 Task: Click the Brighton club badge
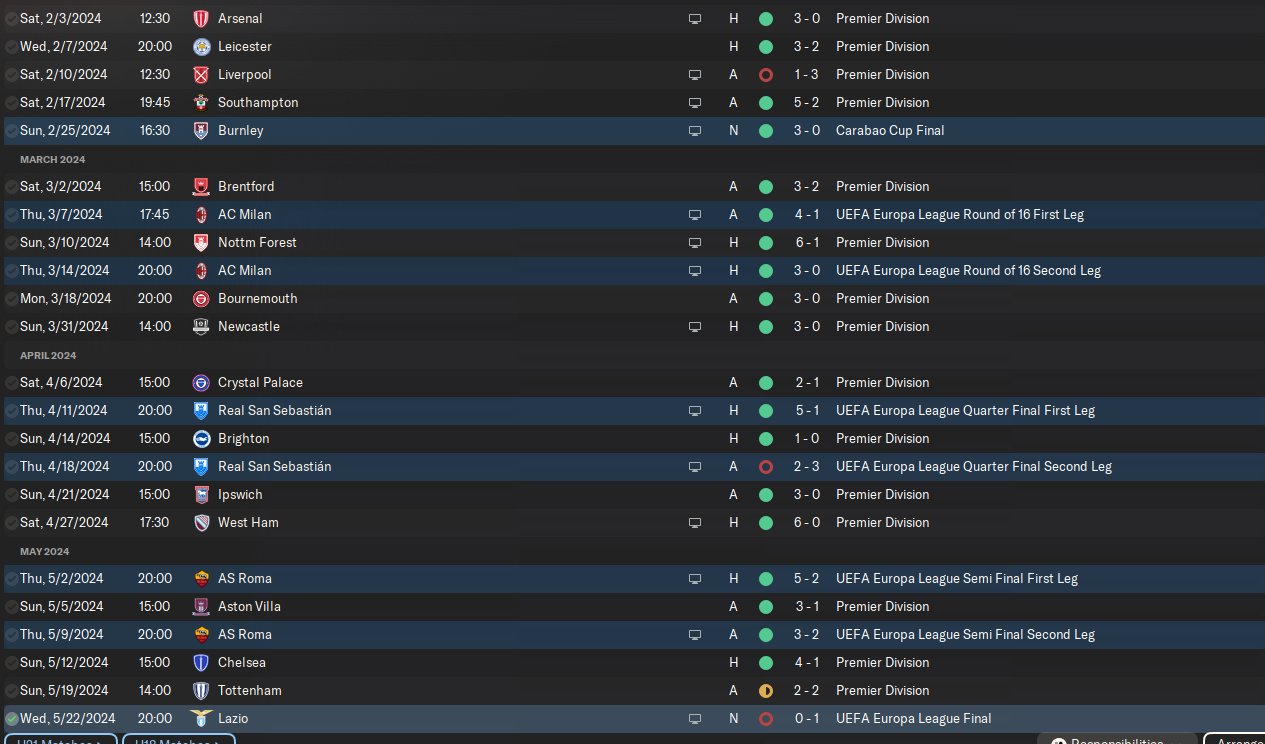pyautogui.click(x=201, y=438)
